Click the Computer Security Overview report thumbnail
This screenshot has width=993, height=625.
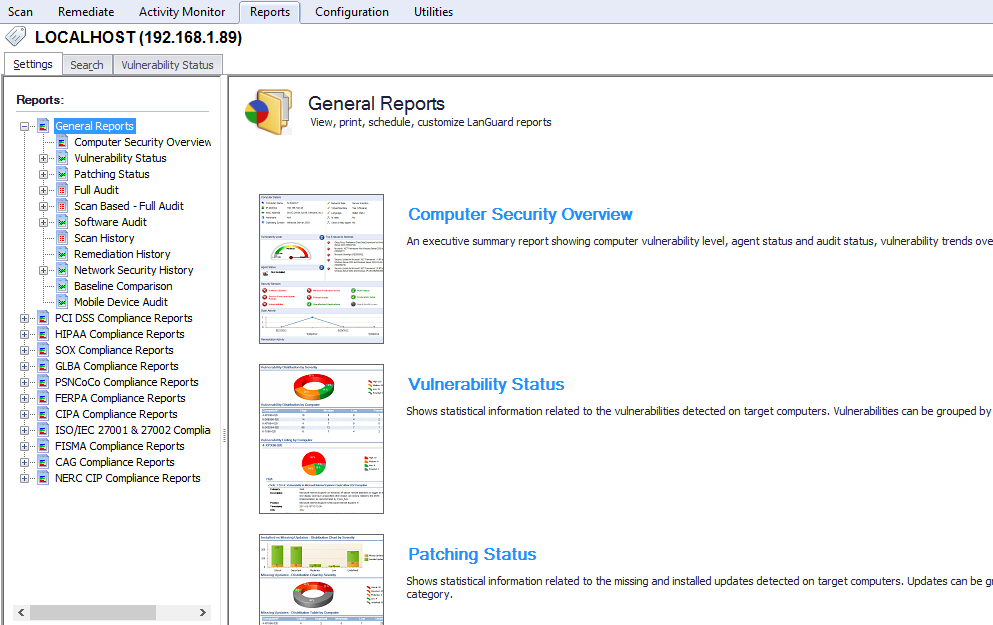(x=321, y=269)
